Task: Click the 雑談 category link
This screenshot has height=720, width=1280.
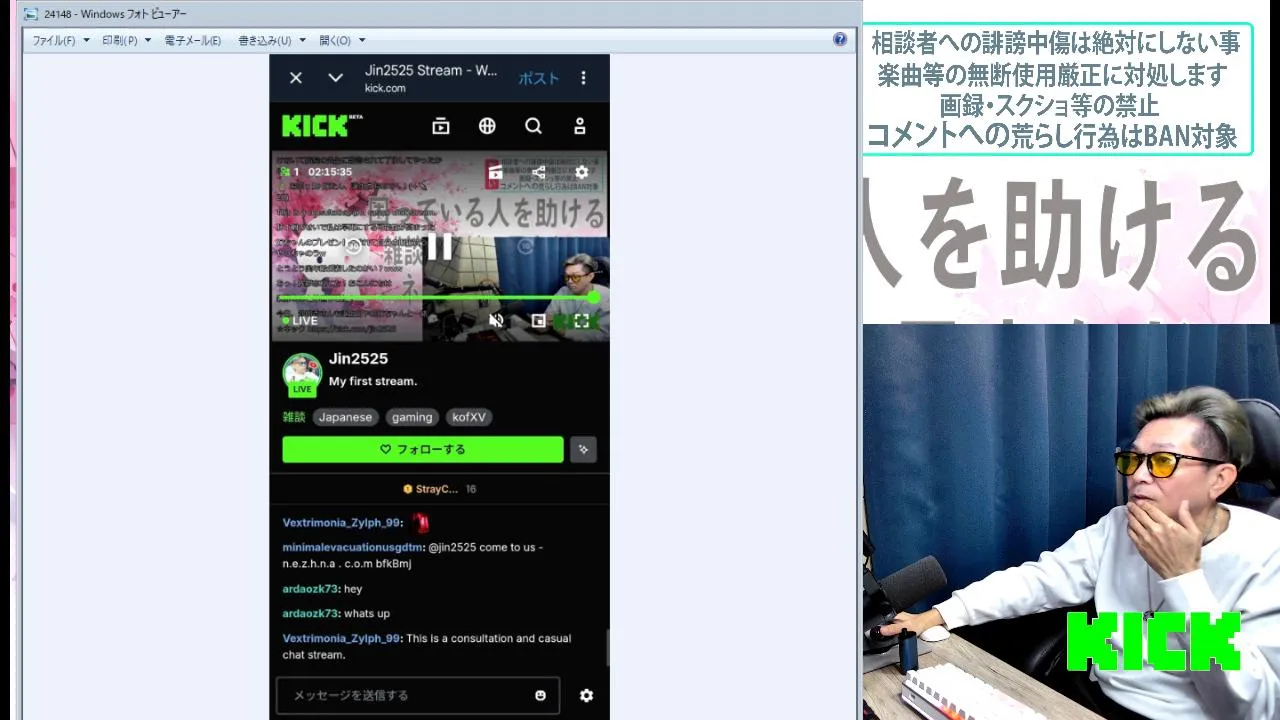Action: tap(294, 417)
